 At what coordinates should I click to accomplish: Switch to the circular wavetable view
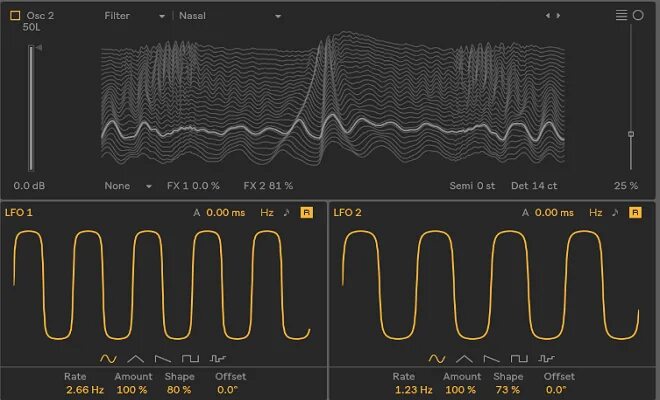pos(638,15)
